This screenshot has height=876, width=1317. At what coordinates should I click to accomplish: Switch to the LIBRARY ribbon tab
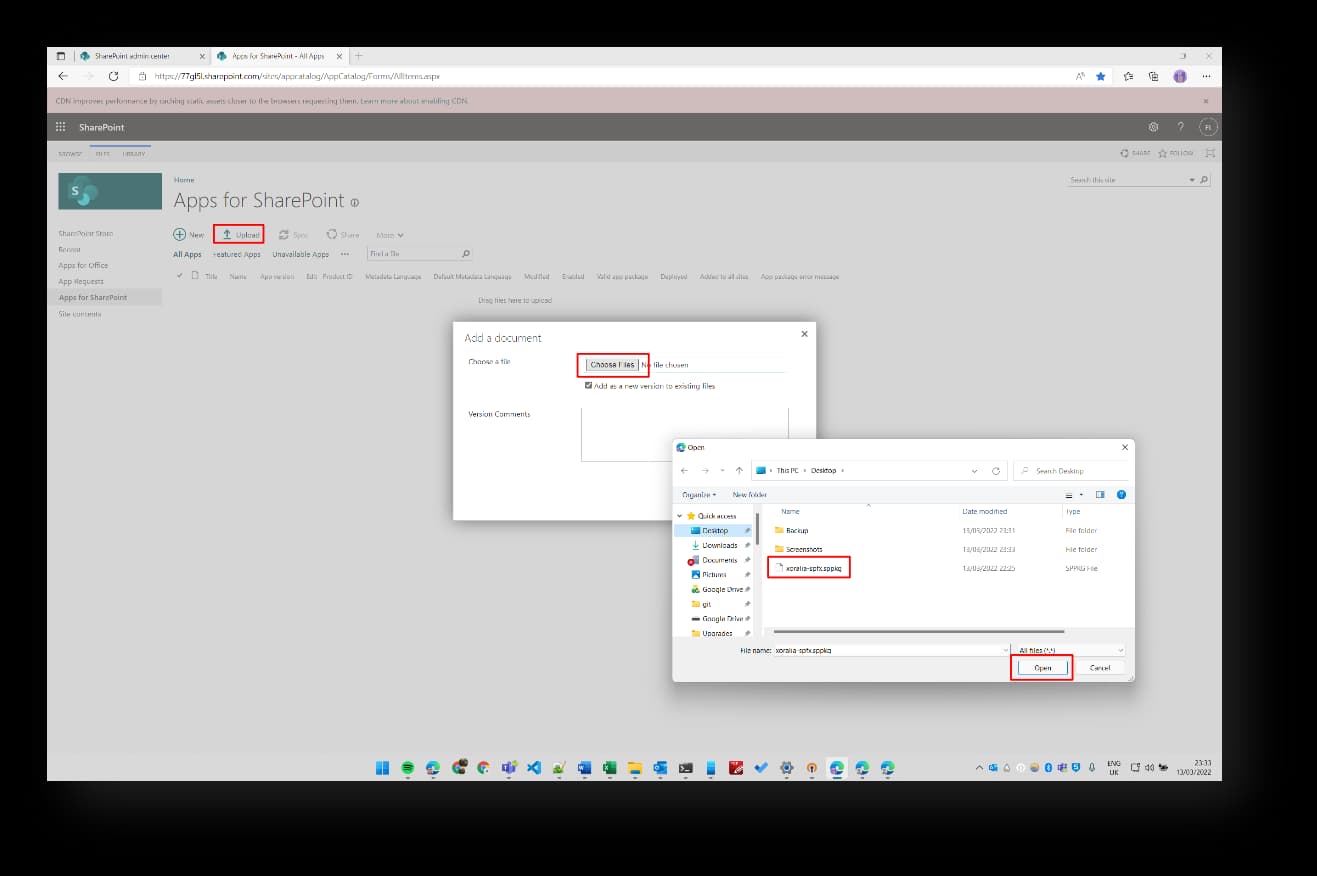click(x=134, y=153)
